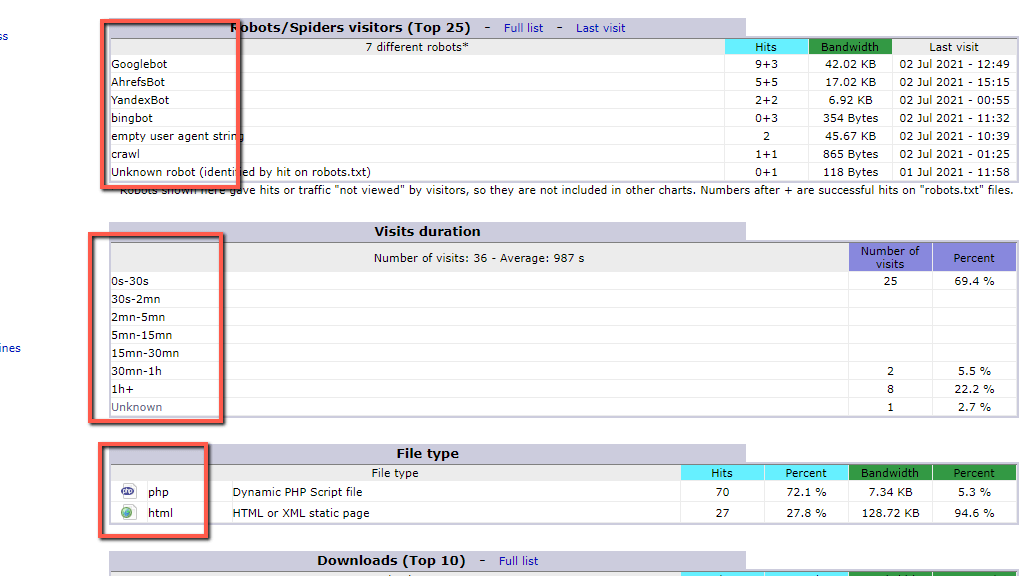Screen dimensions: 1024x576
Task: Click the empty user agent string entry
Action: coord(177,137)
